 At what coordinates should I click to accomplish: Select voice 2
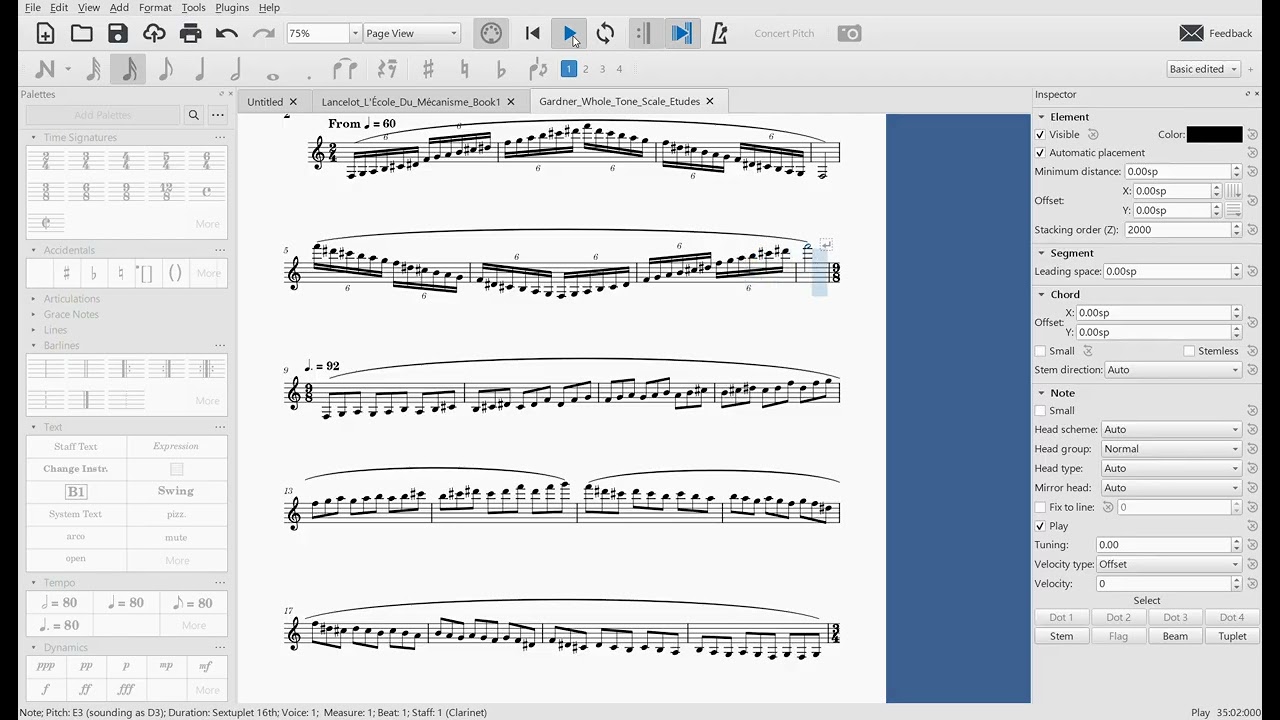point(586,69)
